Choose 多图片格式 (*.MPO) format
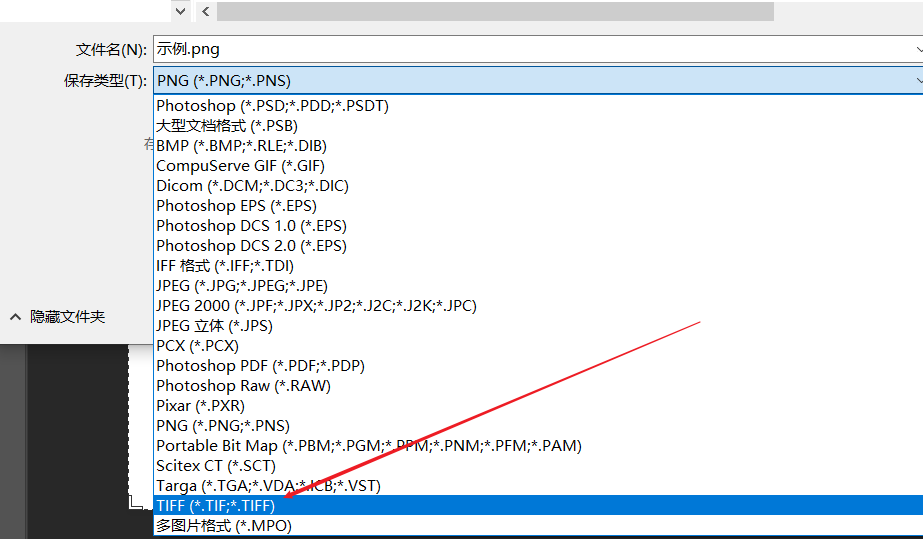 (x=538, y=525)
